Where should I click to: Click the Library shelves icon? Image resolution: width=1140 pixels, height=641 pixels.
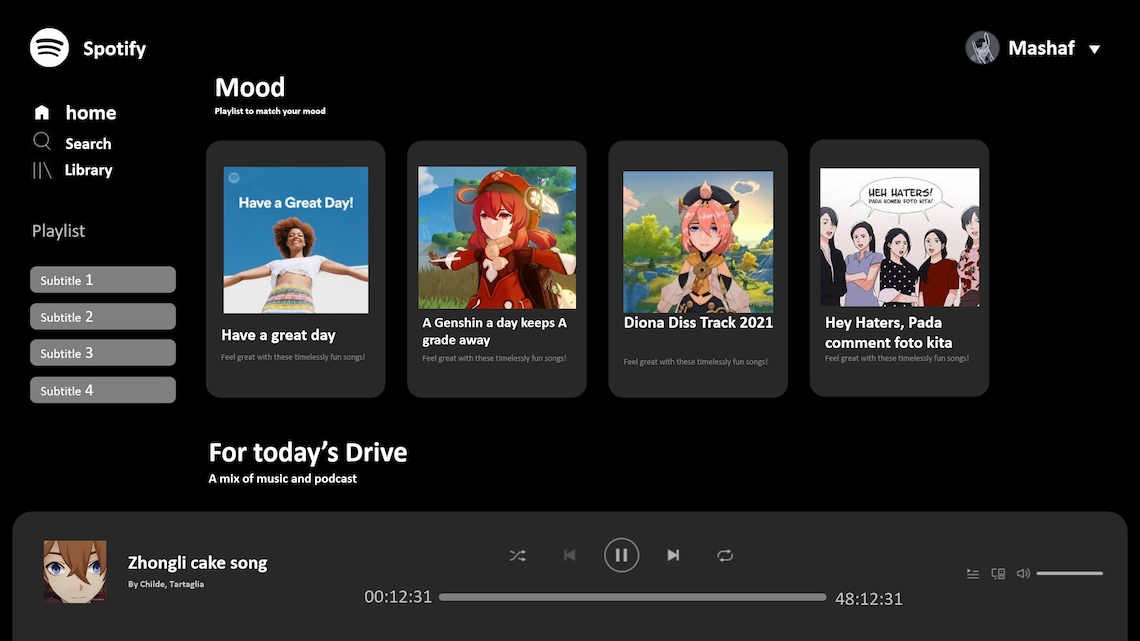click(x=42, y=170)
